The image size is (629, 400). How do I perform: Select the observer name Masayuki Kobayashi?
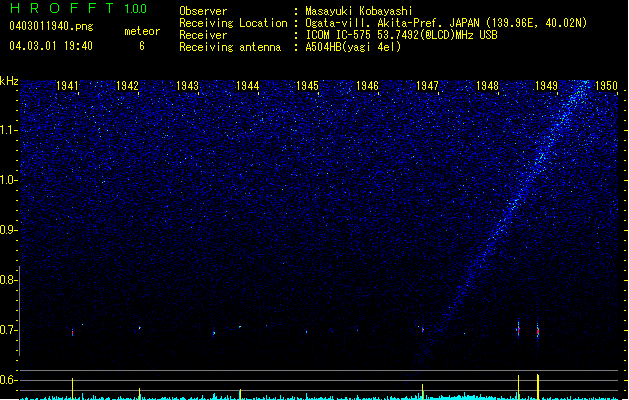(359, 11)
